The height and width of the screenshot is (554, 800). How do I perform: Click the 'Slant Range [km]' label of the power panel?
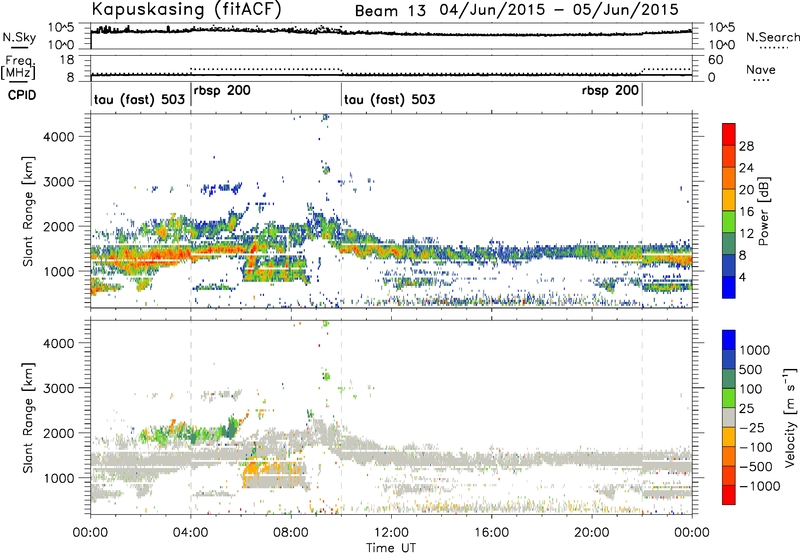click(28, 211)
